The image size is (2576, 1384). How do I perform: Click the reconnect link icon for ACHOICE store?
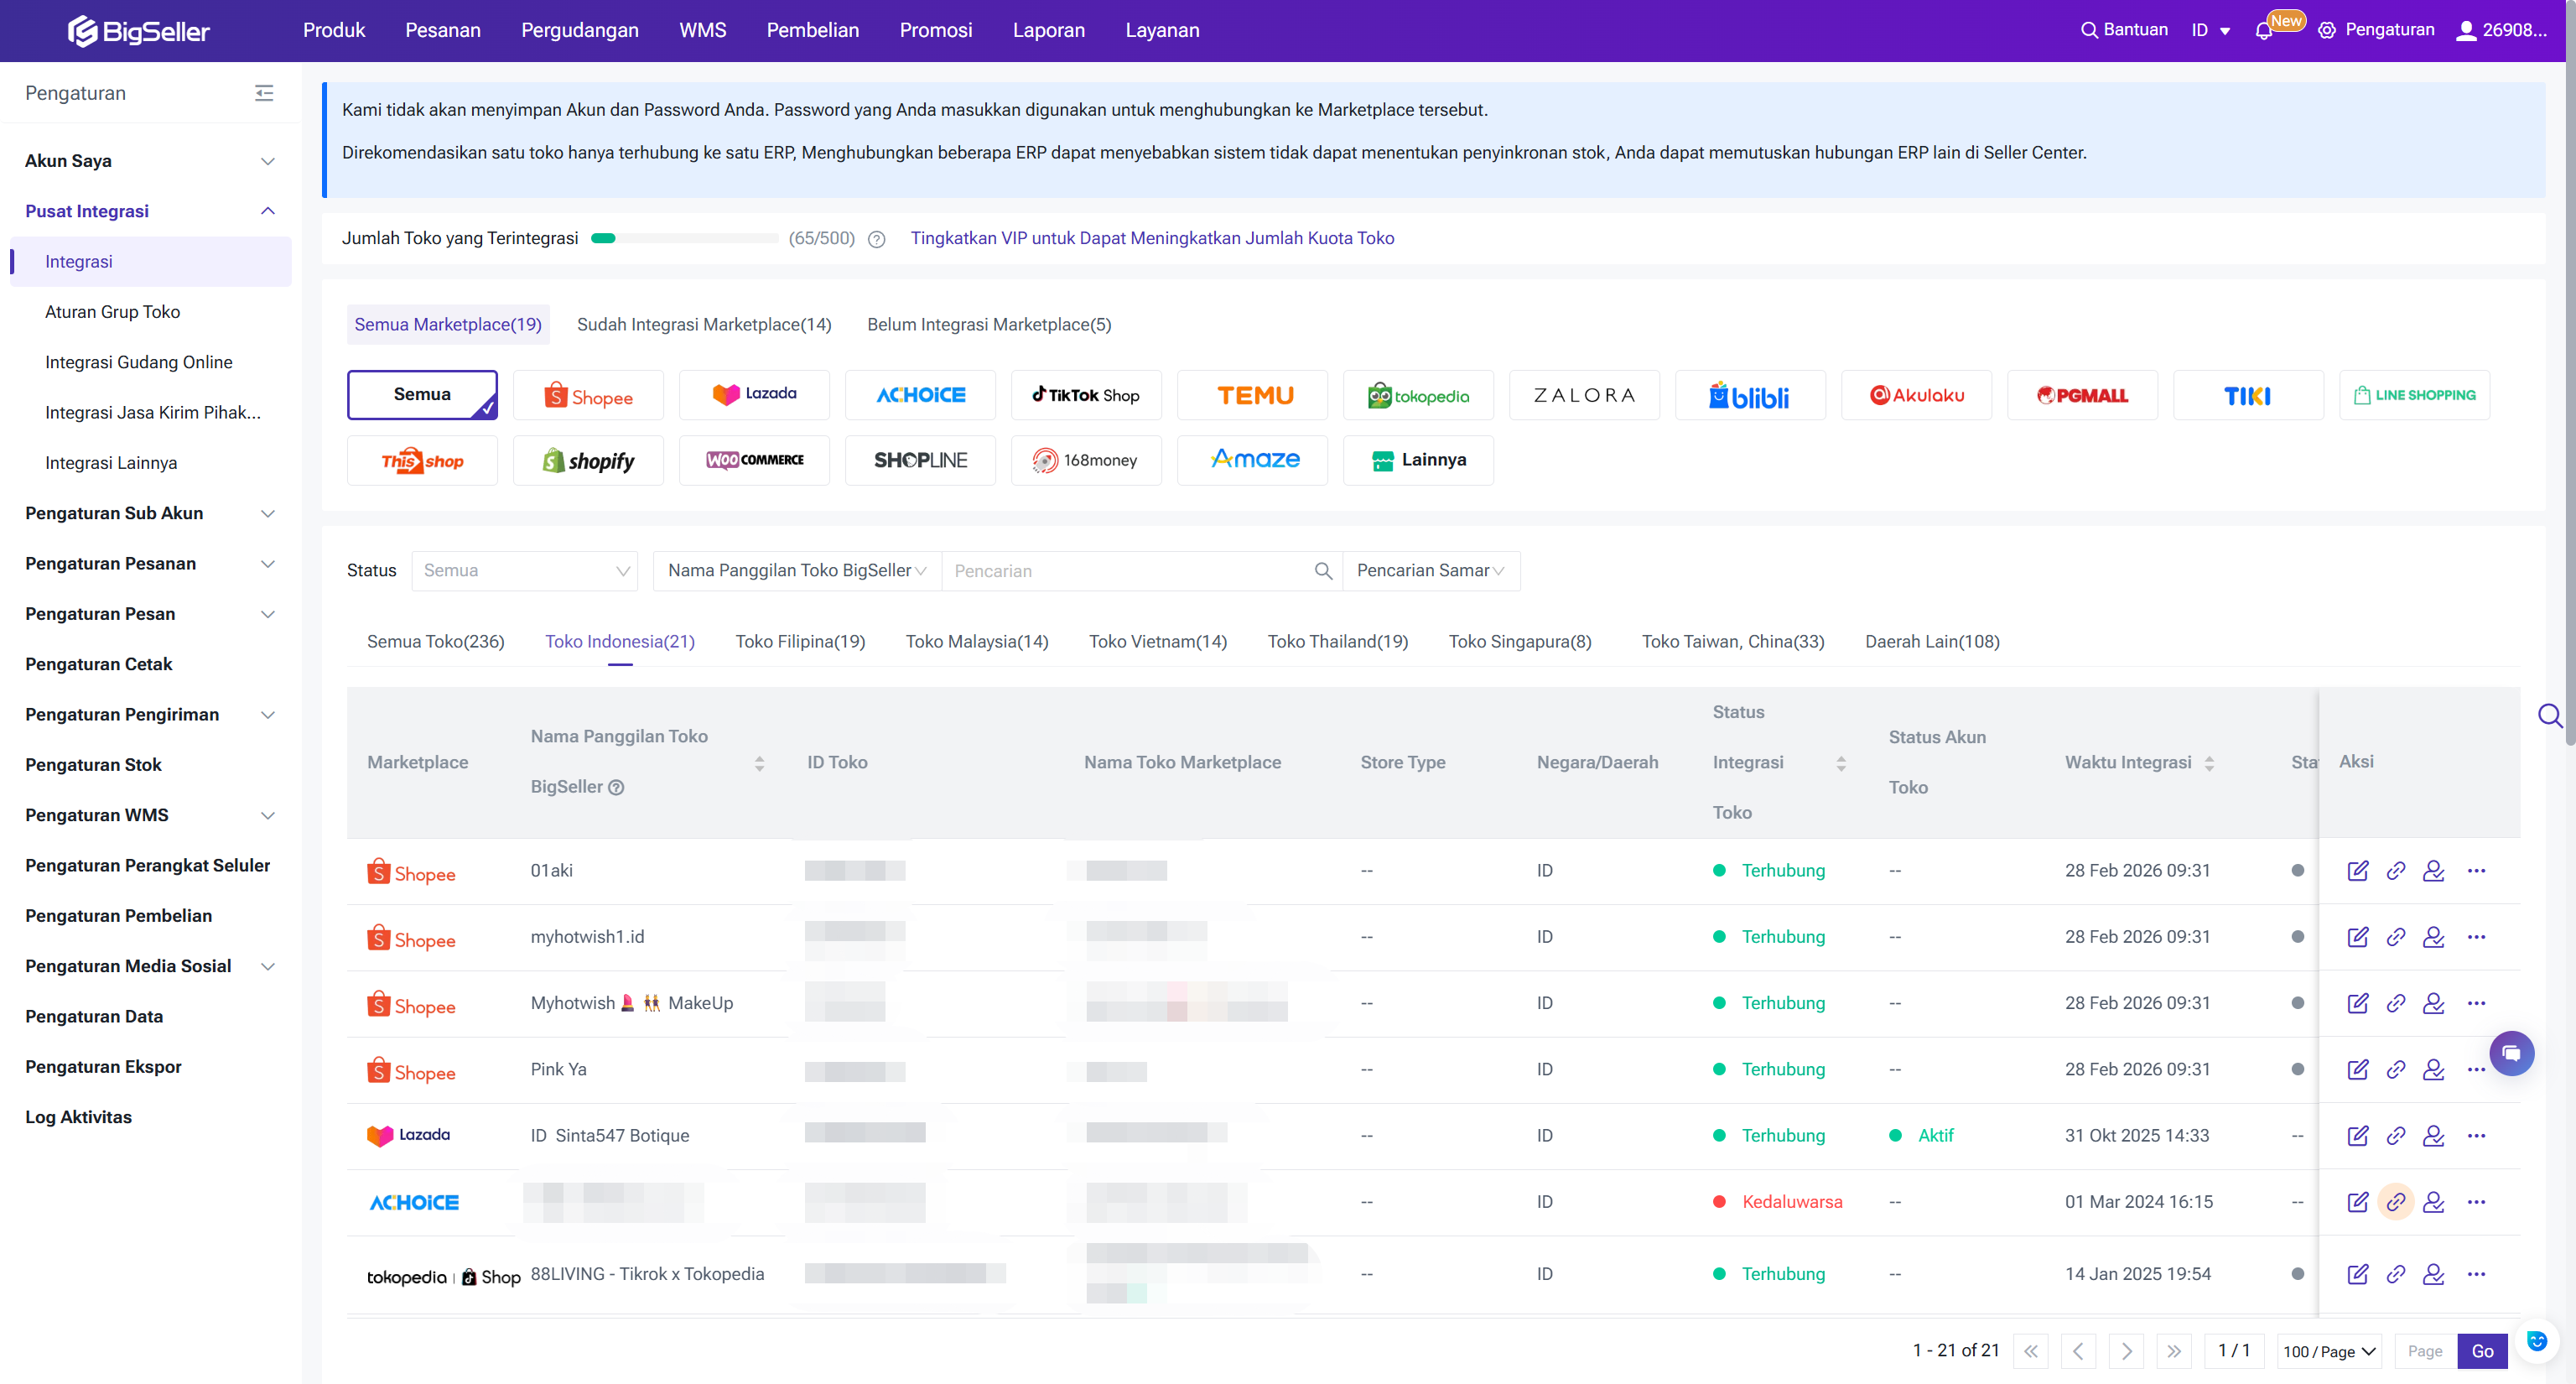(2395, 1202)
